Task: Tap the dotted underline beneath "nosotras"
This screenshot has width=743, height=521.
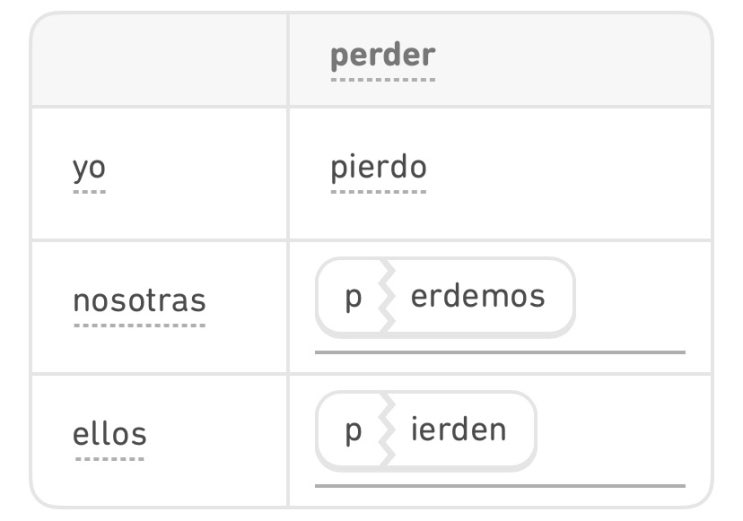Action: [x=139, y=325]
